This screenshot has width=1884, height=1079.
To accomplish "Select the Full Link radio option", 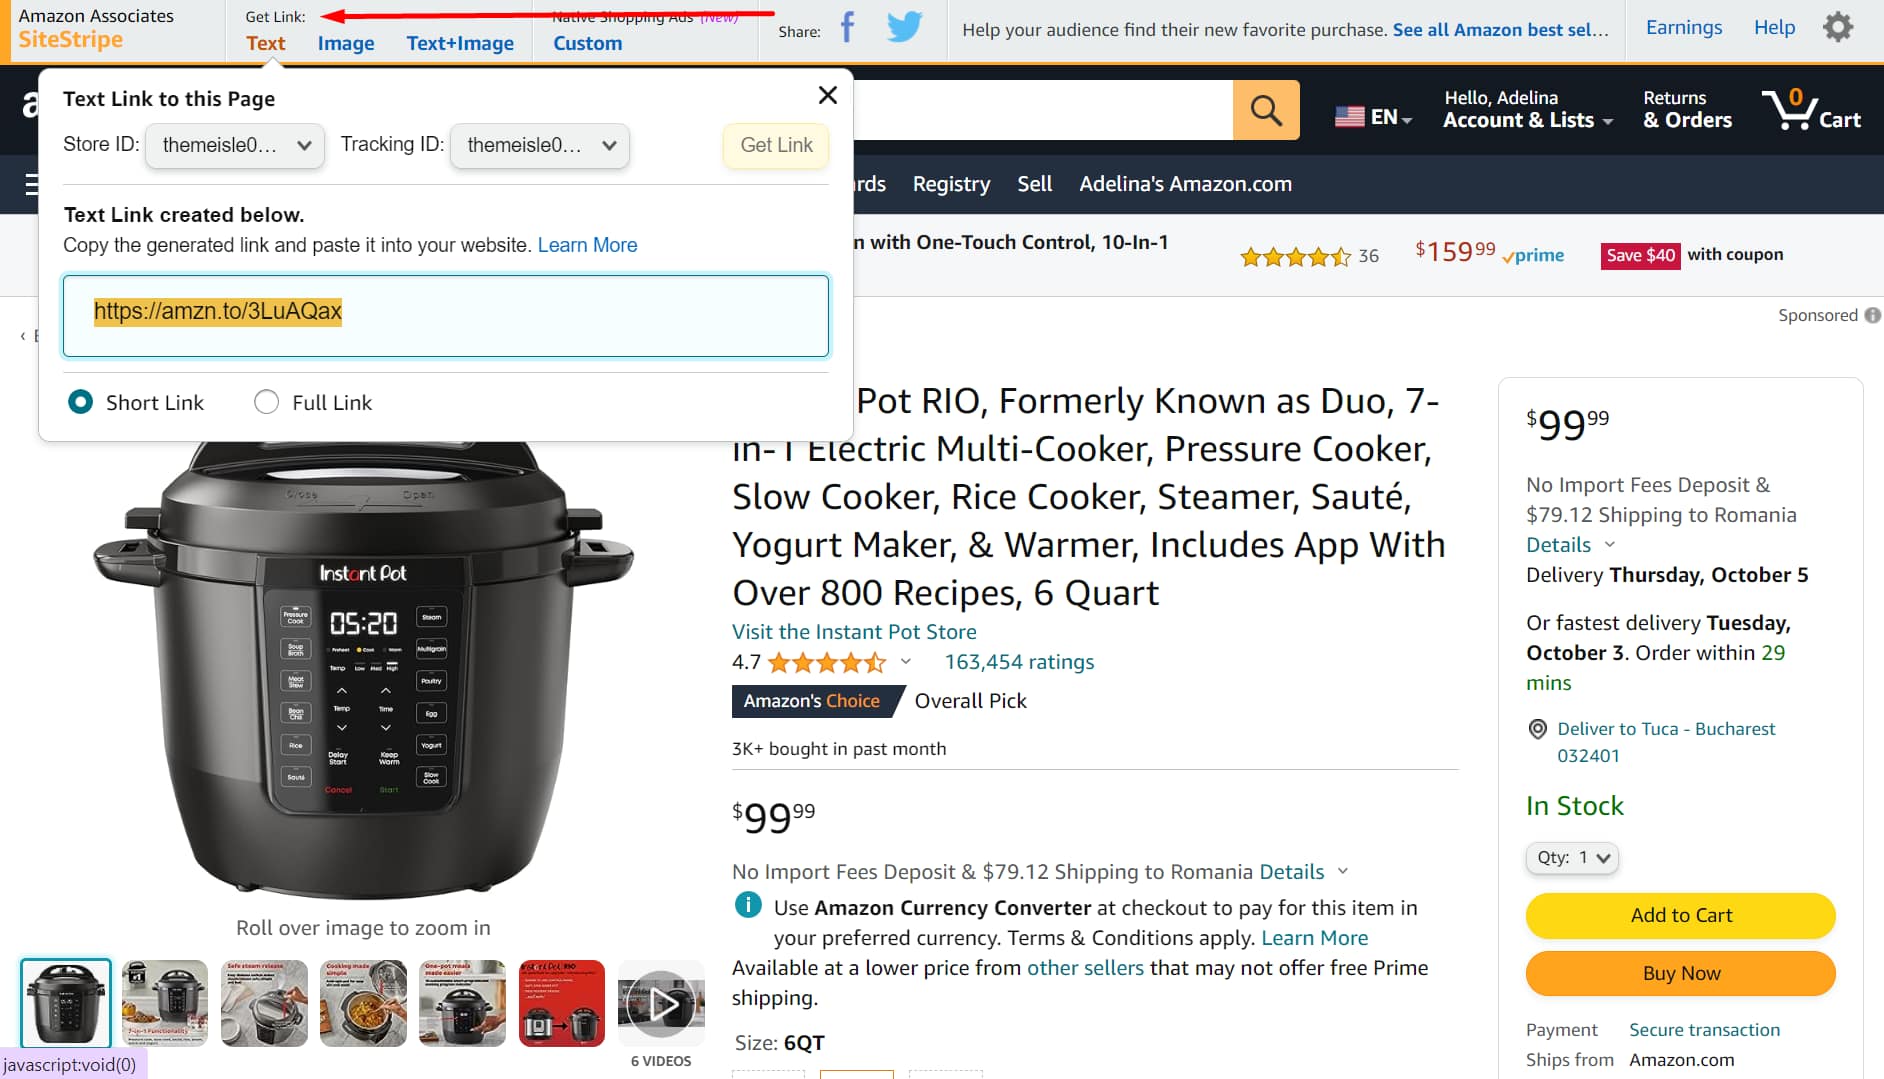I will (x=266, y=402).
